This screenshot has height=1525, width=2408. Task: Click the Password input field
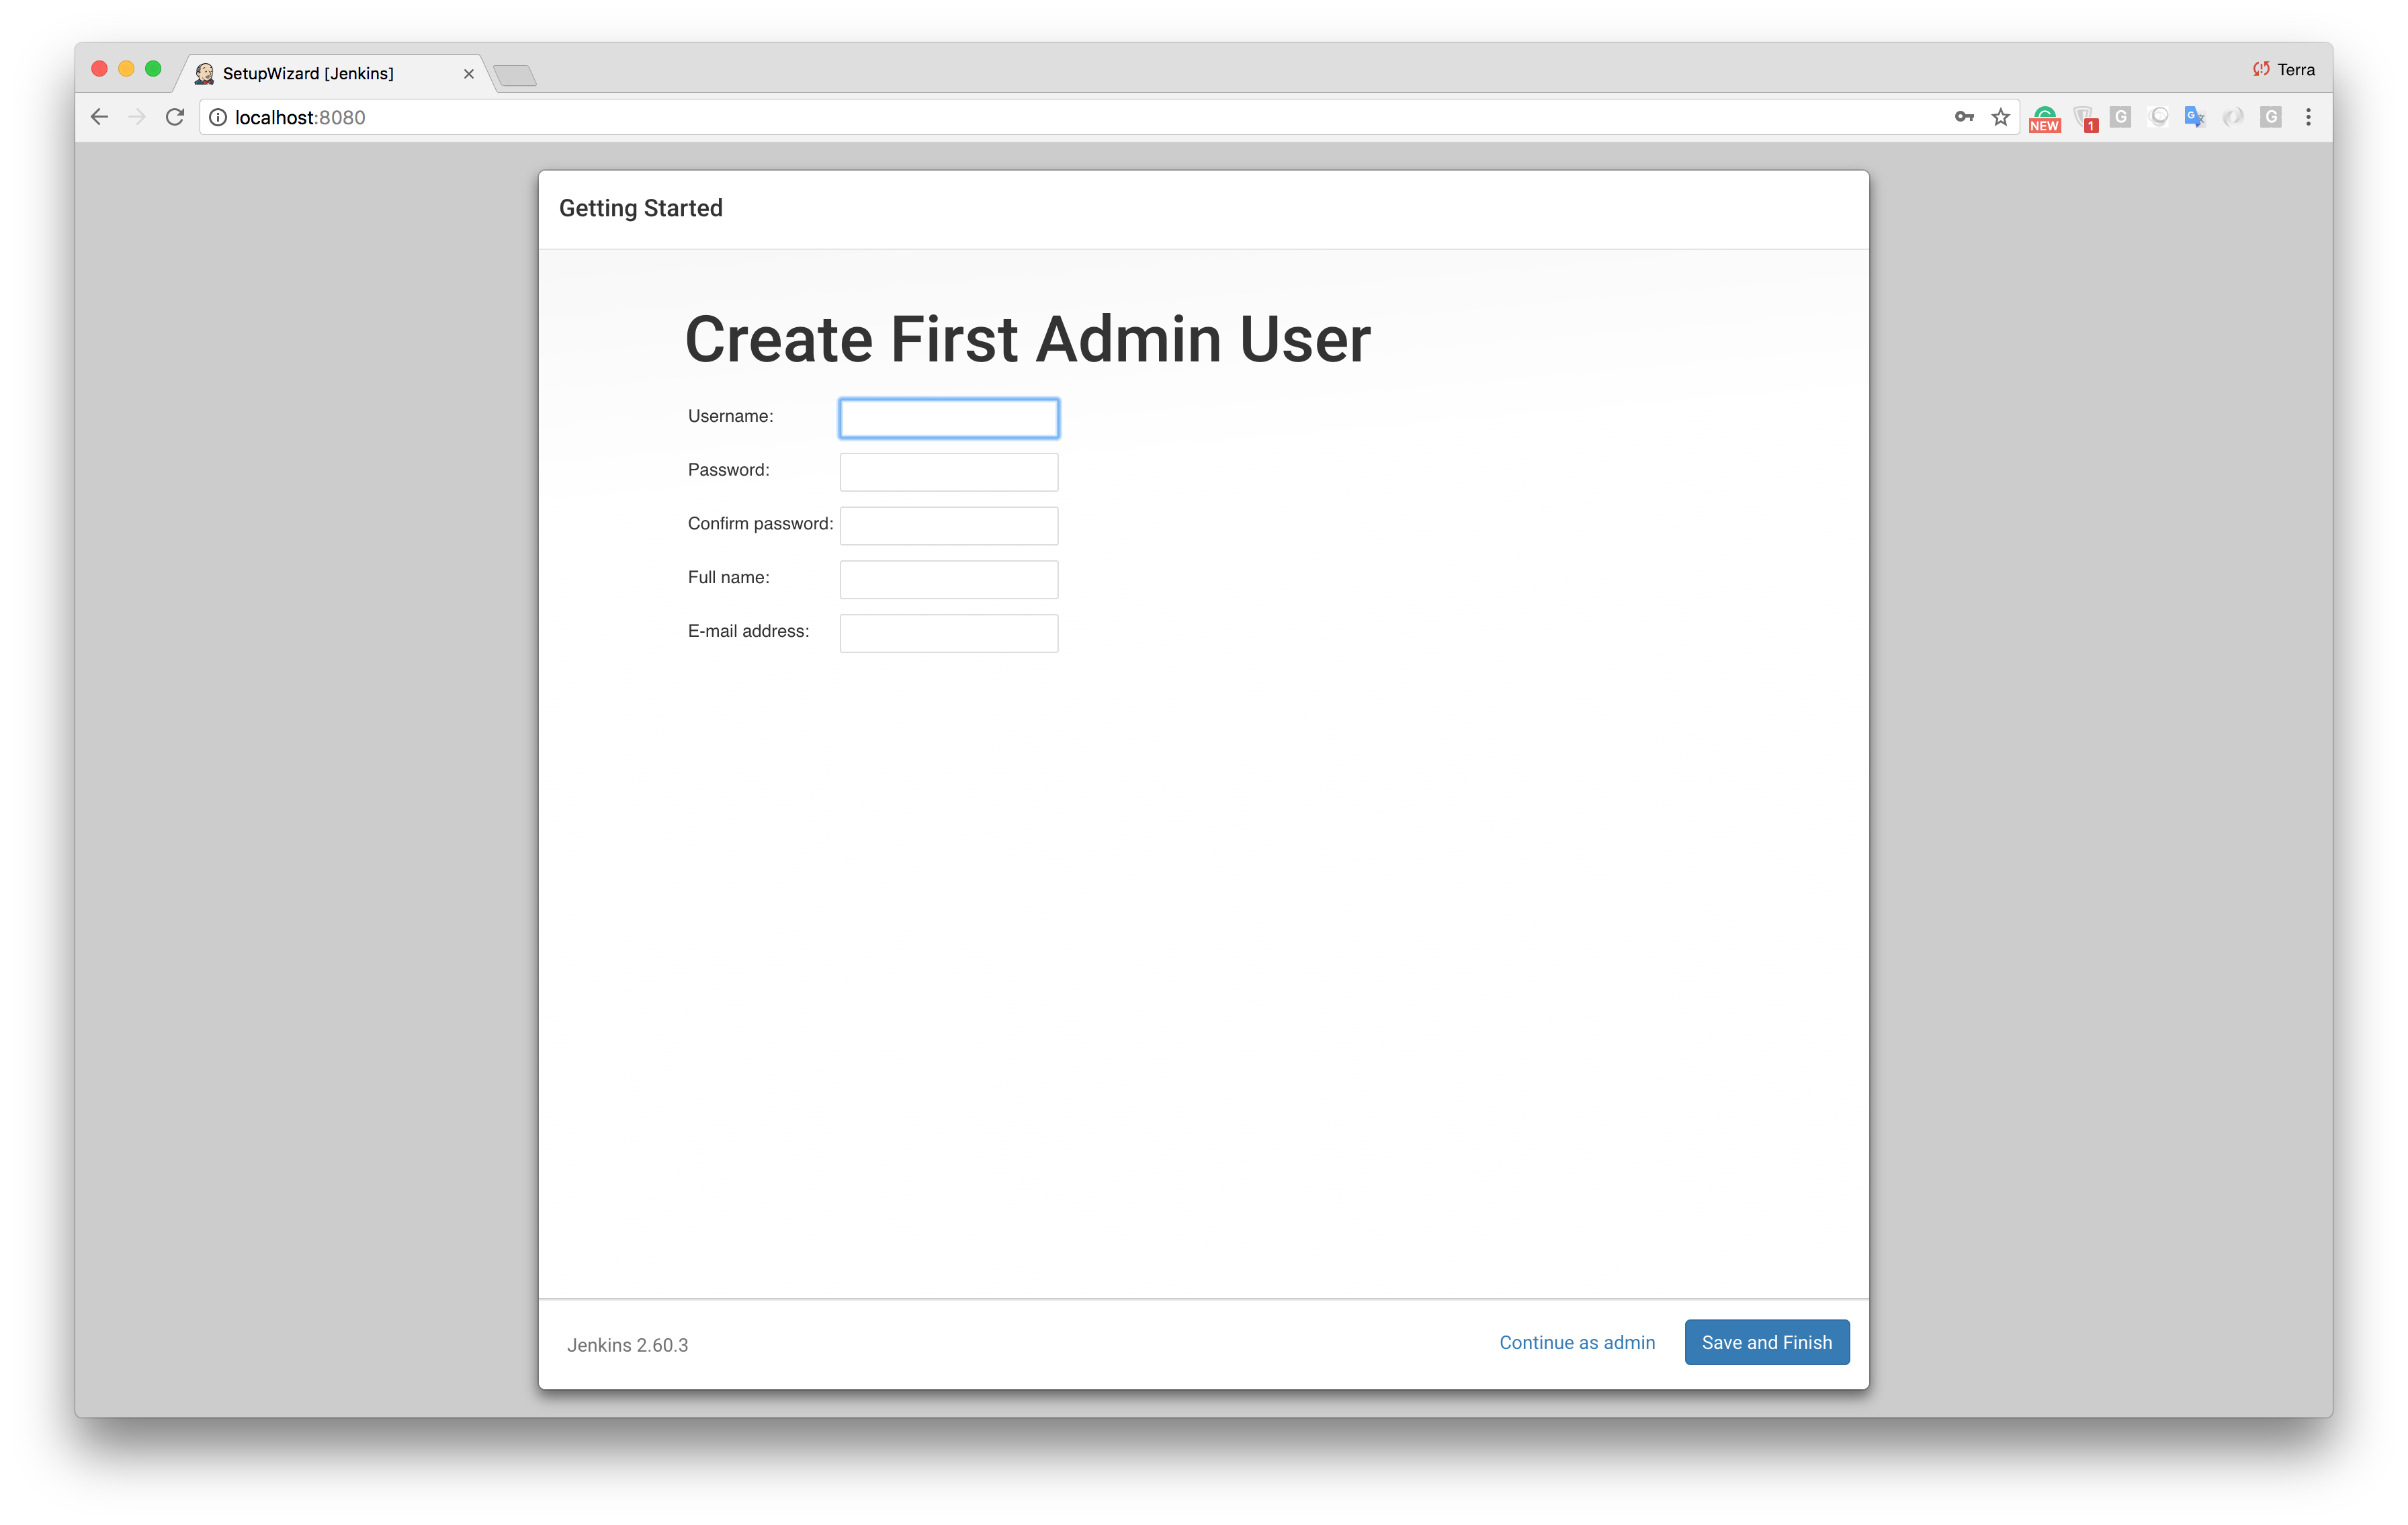pos(948,468)
